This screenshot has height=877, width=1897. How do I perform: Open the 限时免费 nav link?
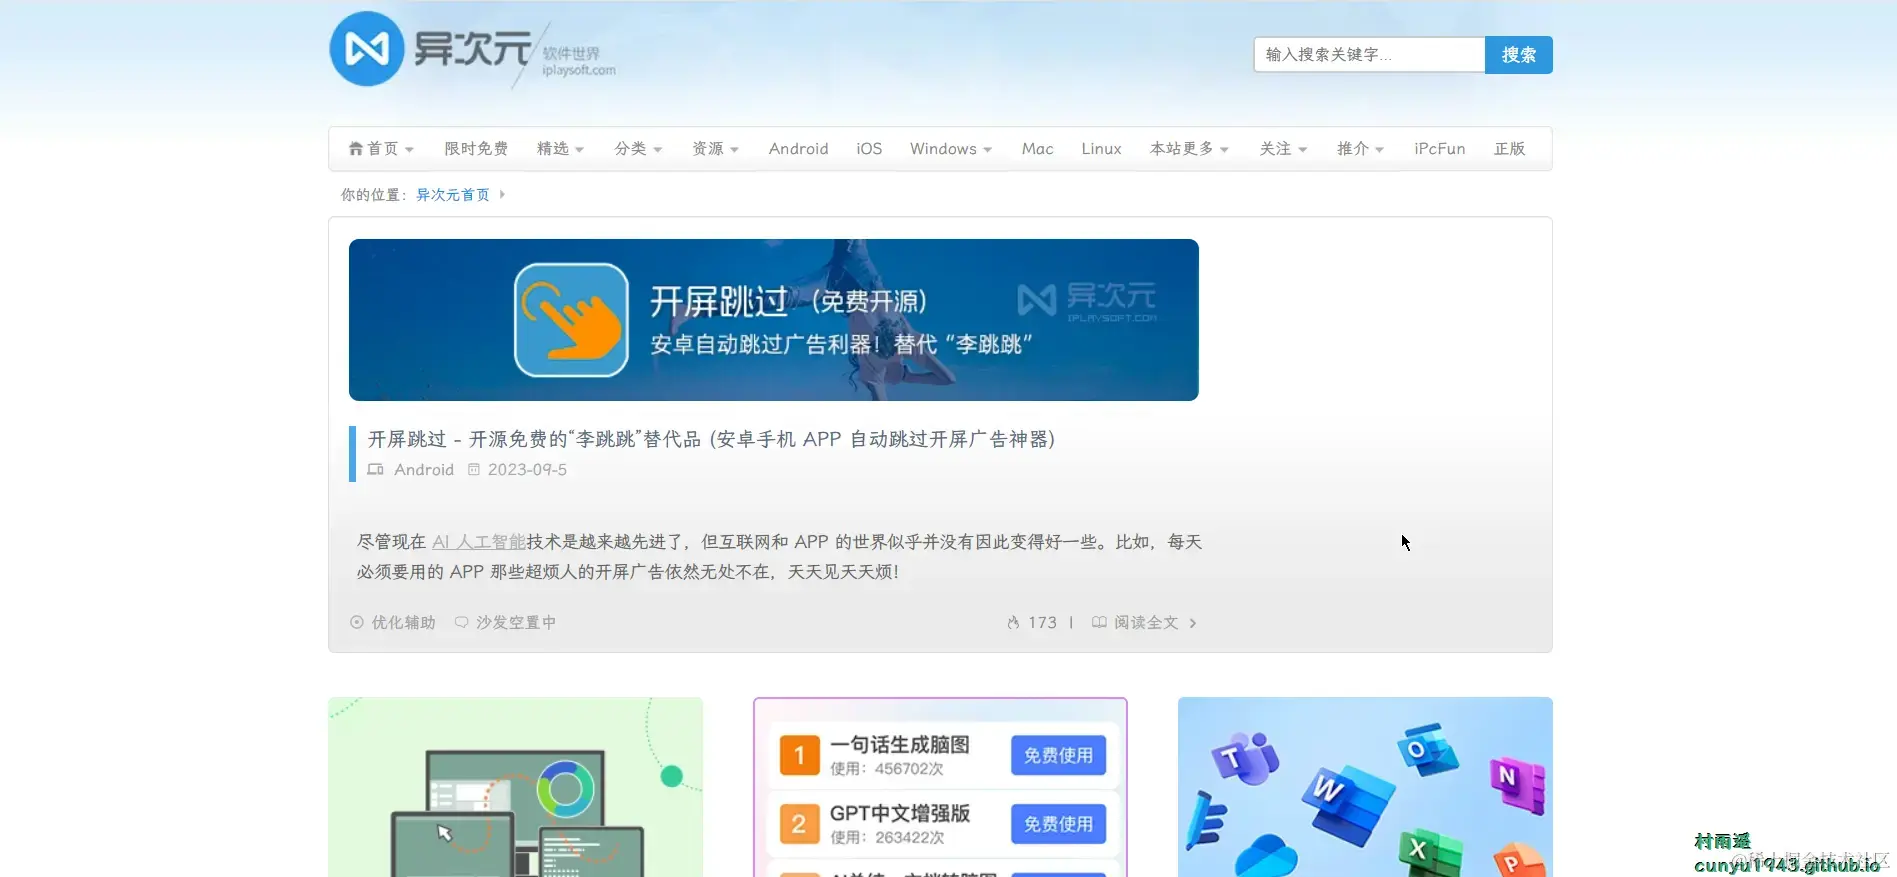point(476,149)
